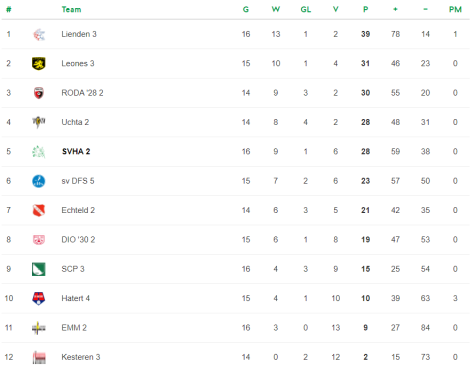Open the Echteld 2 red-white crest
The height and width of the screenshot is (371, 475).
39,210
